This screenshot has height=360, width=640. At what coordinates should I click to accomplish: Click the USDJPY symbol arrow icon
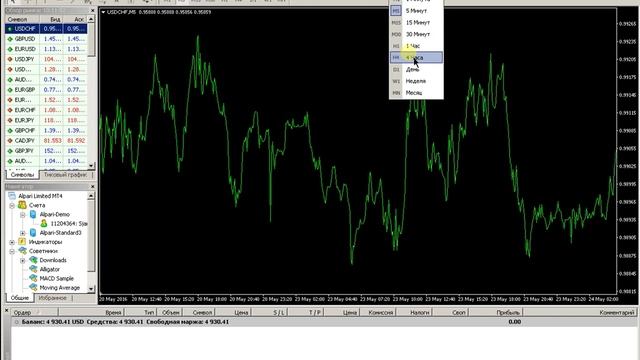tap(10, 60)
